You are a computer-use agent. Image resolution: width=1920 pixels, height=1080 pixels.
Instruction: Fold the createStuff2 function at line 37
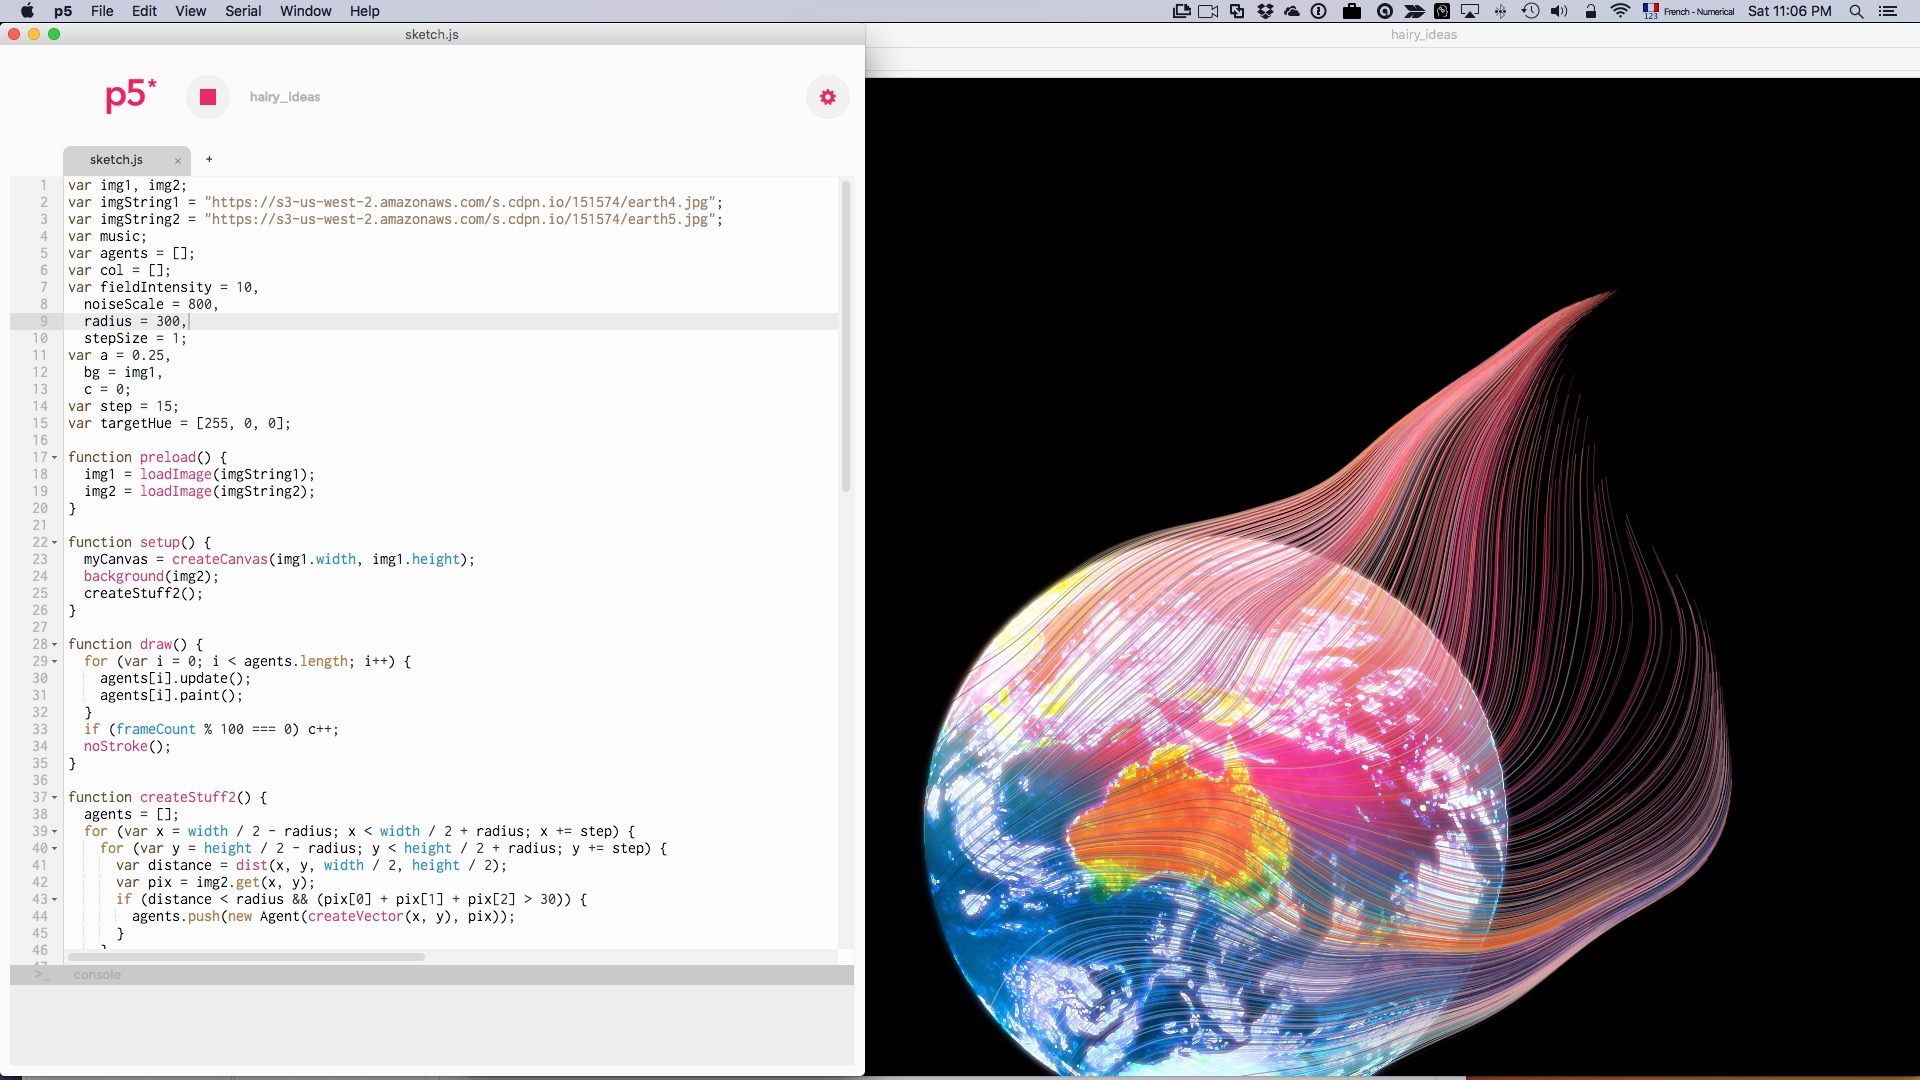tap(55, 798)
